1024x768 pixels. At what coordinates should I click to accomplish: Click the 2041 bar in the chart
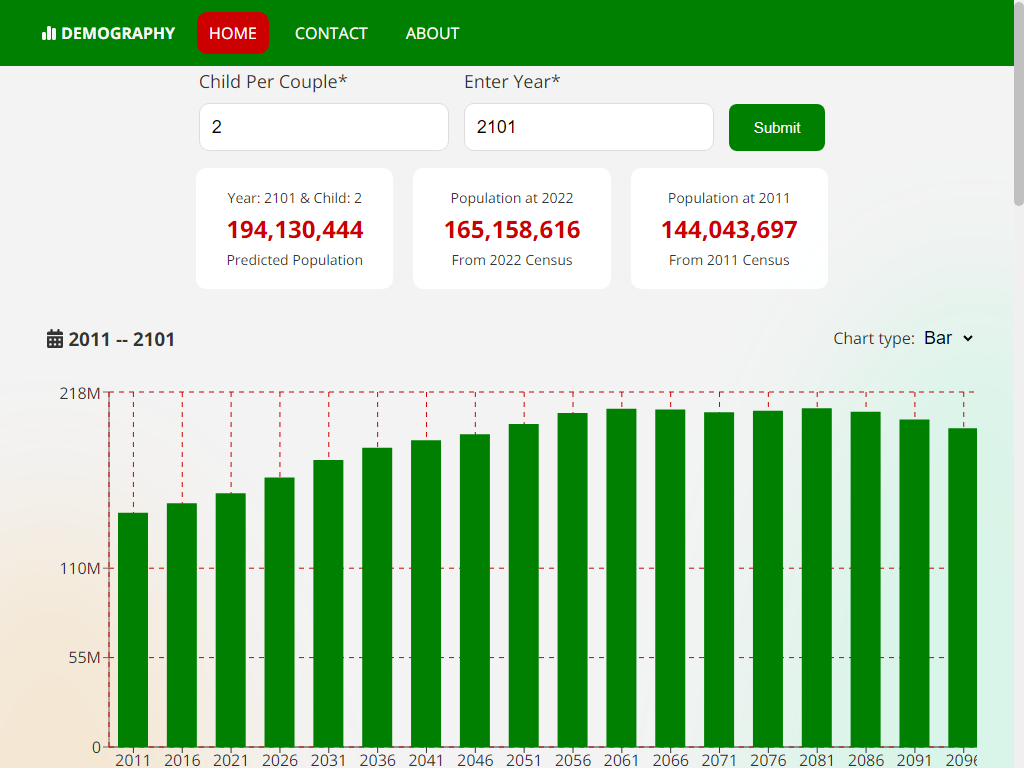[426, 594]
